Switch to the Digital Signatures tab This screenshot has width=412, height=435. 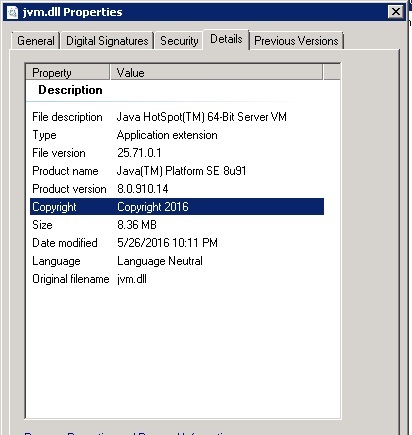pos(107,41)
